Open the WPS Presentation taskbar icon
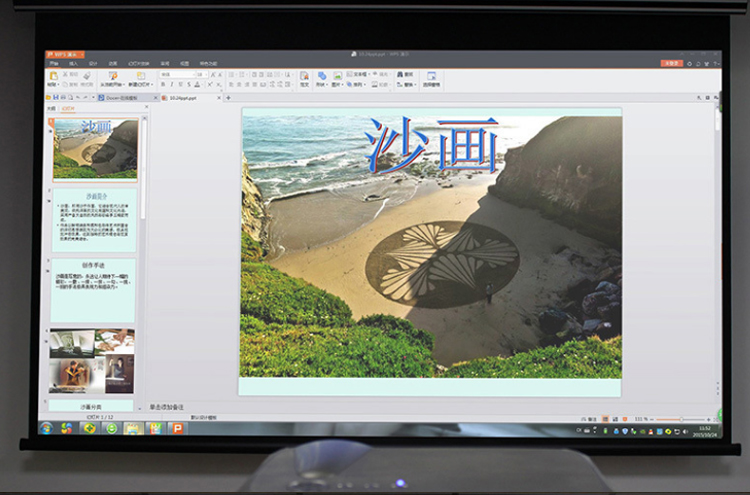 point(178,428)
